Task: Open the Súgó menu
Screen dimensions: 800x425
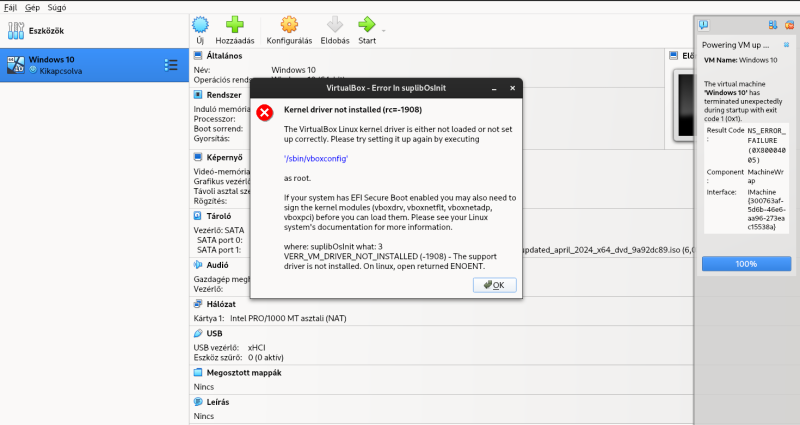Action: (57, 7)
